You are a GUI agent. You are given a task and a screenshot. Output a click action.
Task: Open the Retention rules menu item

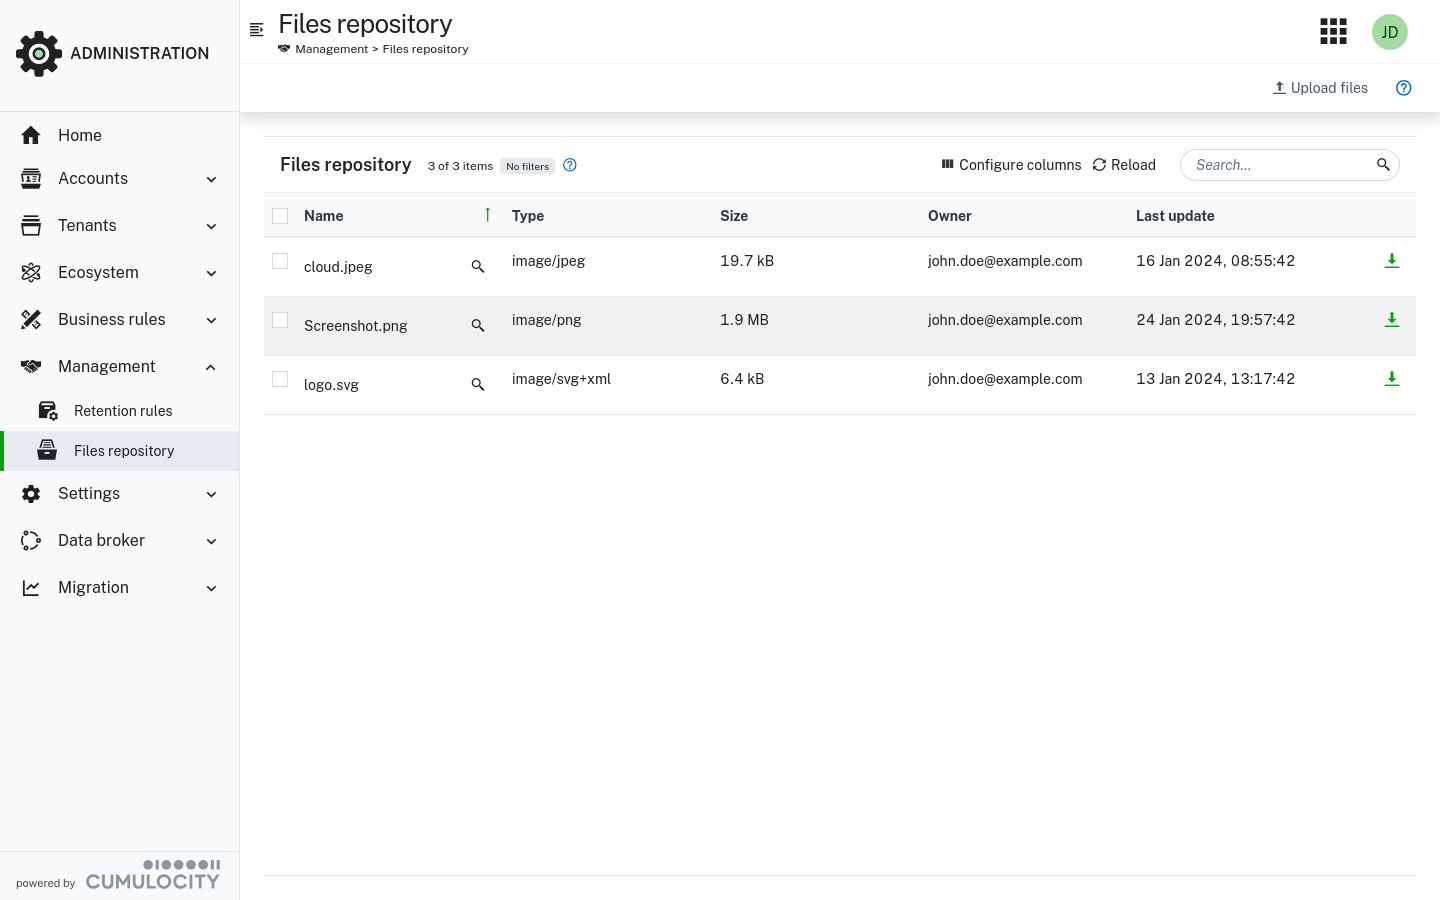[122, 410]
